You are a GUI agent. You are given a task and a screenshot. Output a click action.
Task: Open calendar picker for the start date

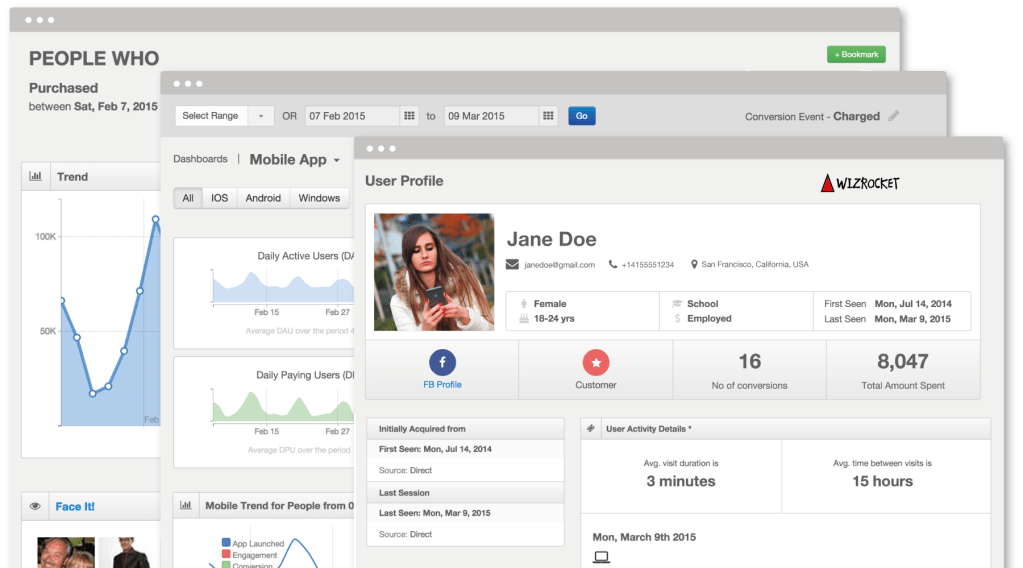click(x=409, y=116)
